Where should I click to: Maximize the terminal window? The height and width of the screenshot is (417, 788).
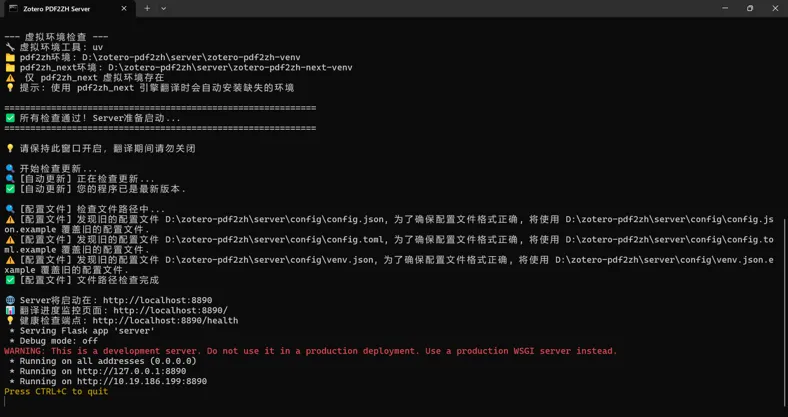pyautogui.click(x=750, y=9)
